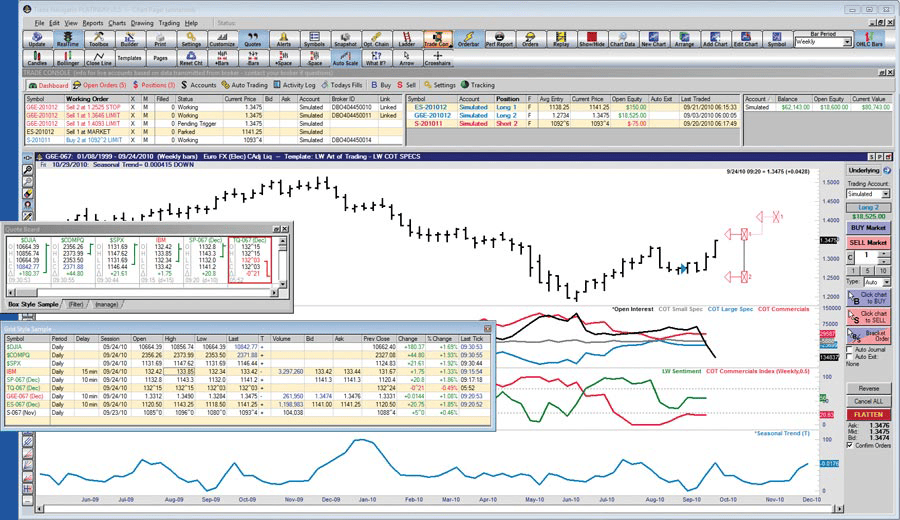The image size is (900, 520).
Task: Click the Bracket Order button
Action: point(868,336)
